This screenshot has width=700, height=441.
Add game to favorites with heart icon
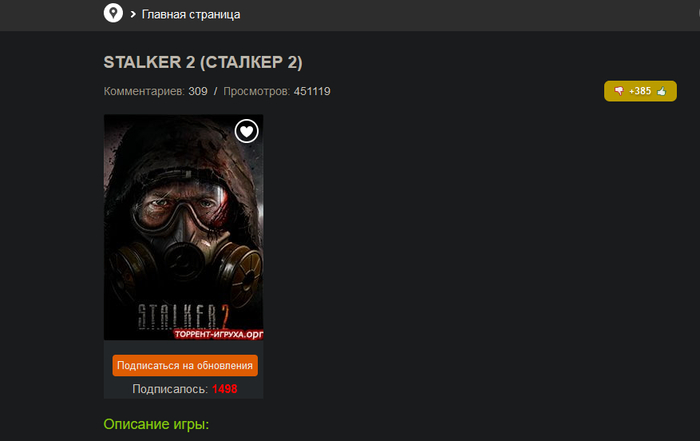(x=246, y=131)
